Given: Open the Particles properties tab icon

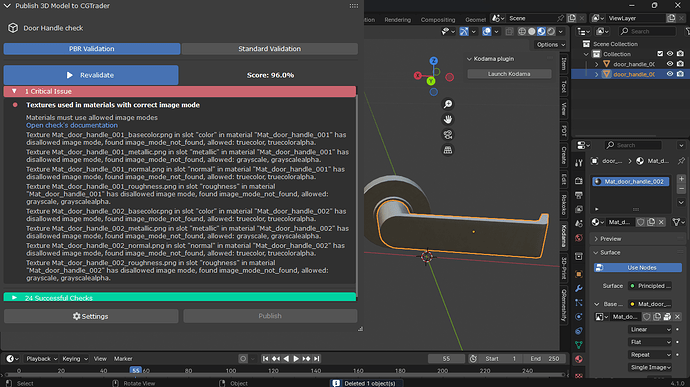Looking at the screenshot, I should [579, 302].
